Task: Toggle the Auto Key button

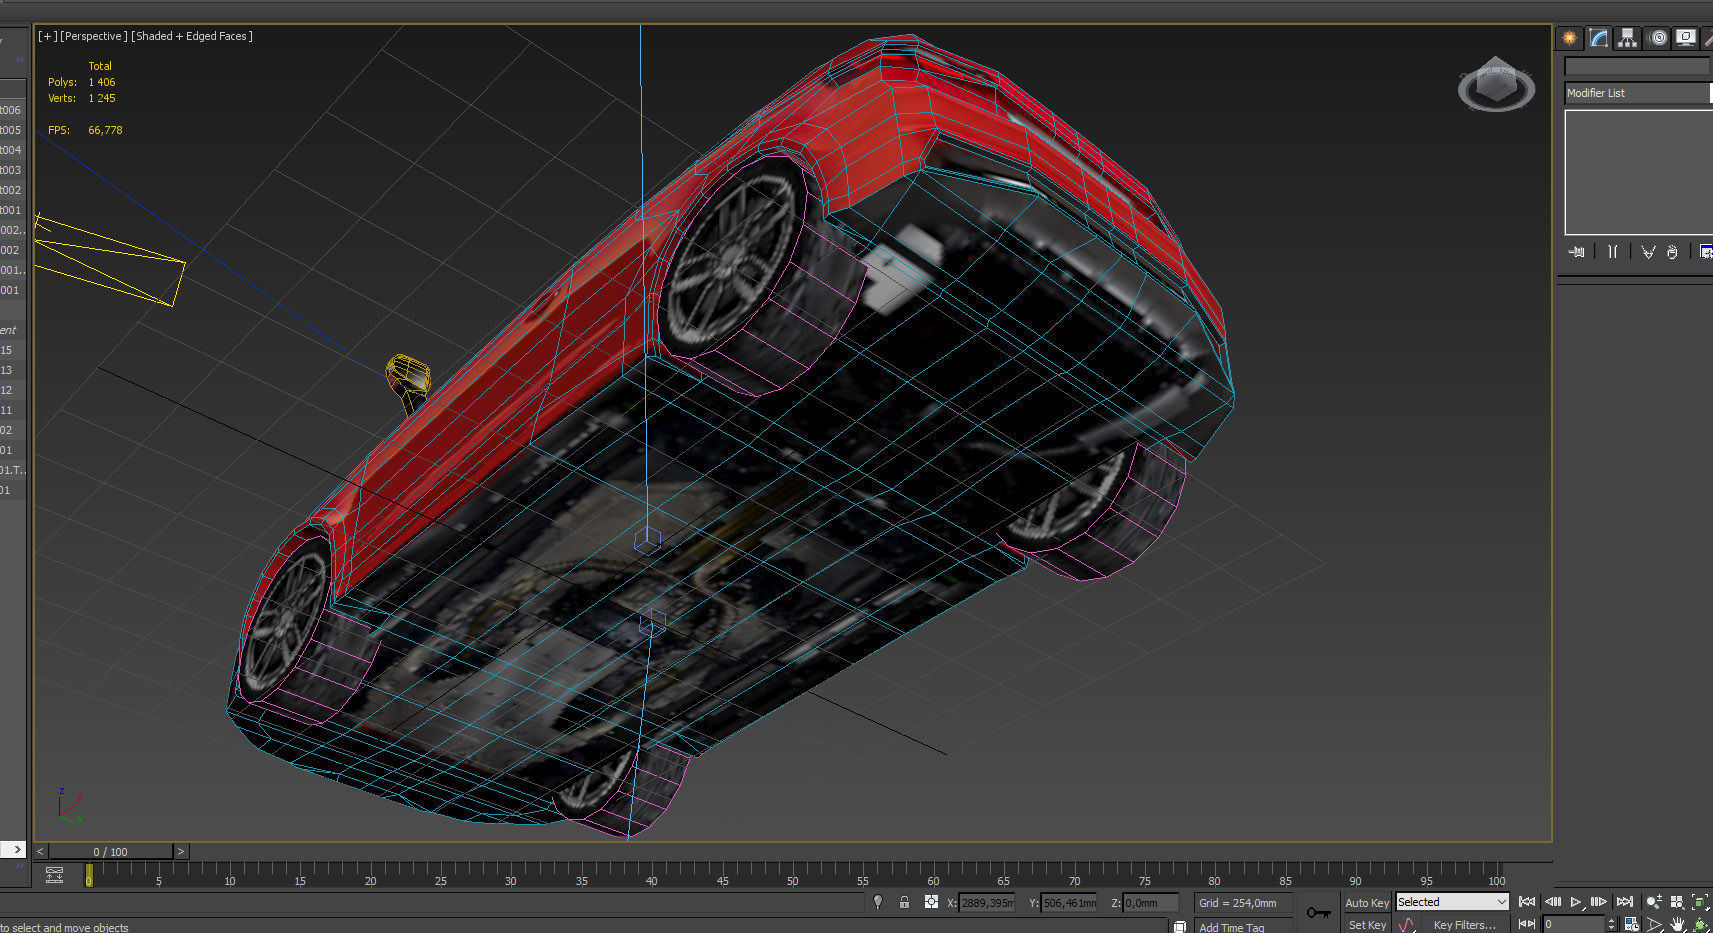Action: click(1367, 903)
